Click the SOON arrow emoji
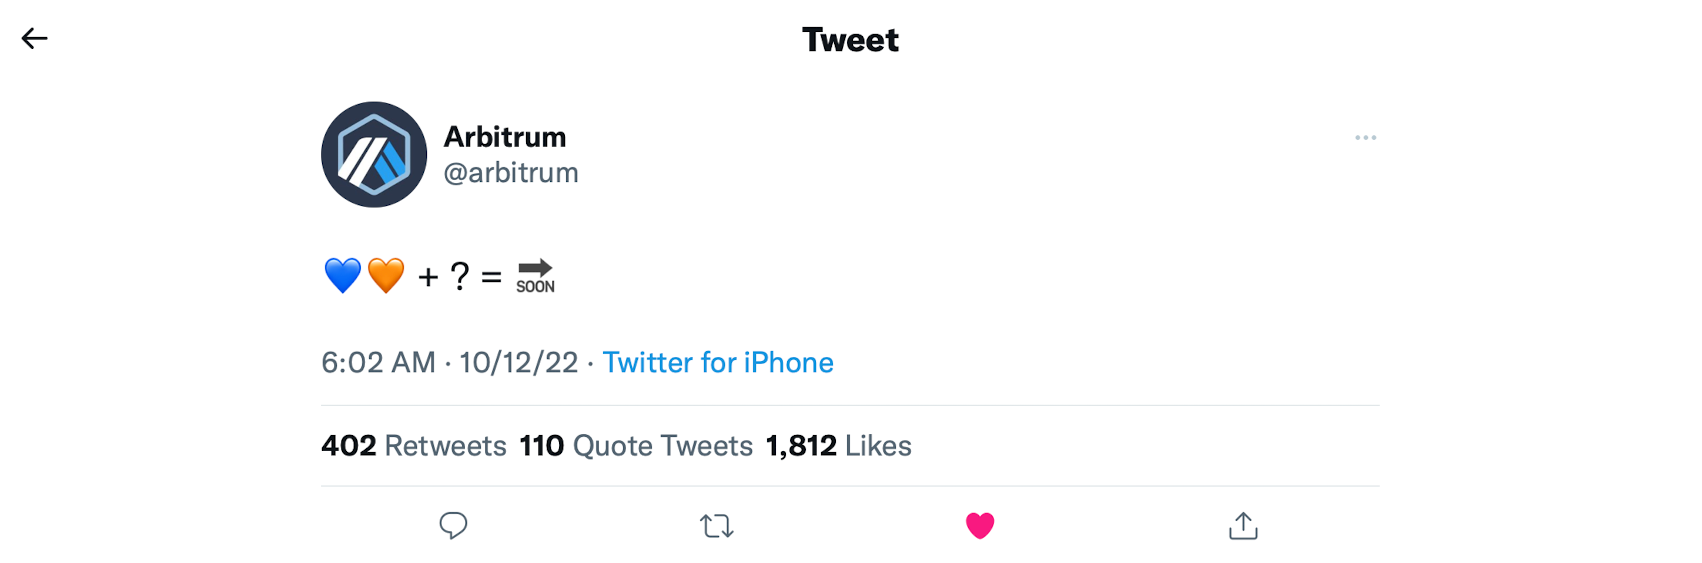 [535, 276]
